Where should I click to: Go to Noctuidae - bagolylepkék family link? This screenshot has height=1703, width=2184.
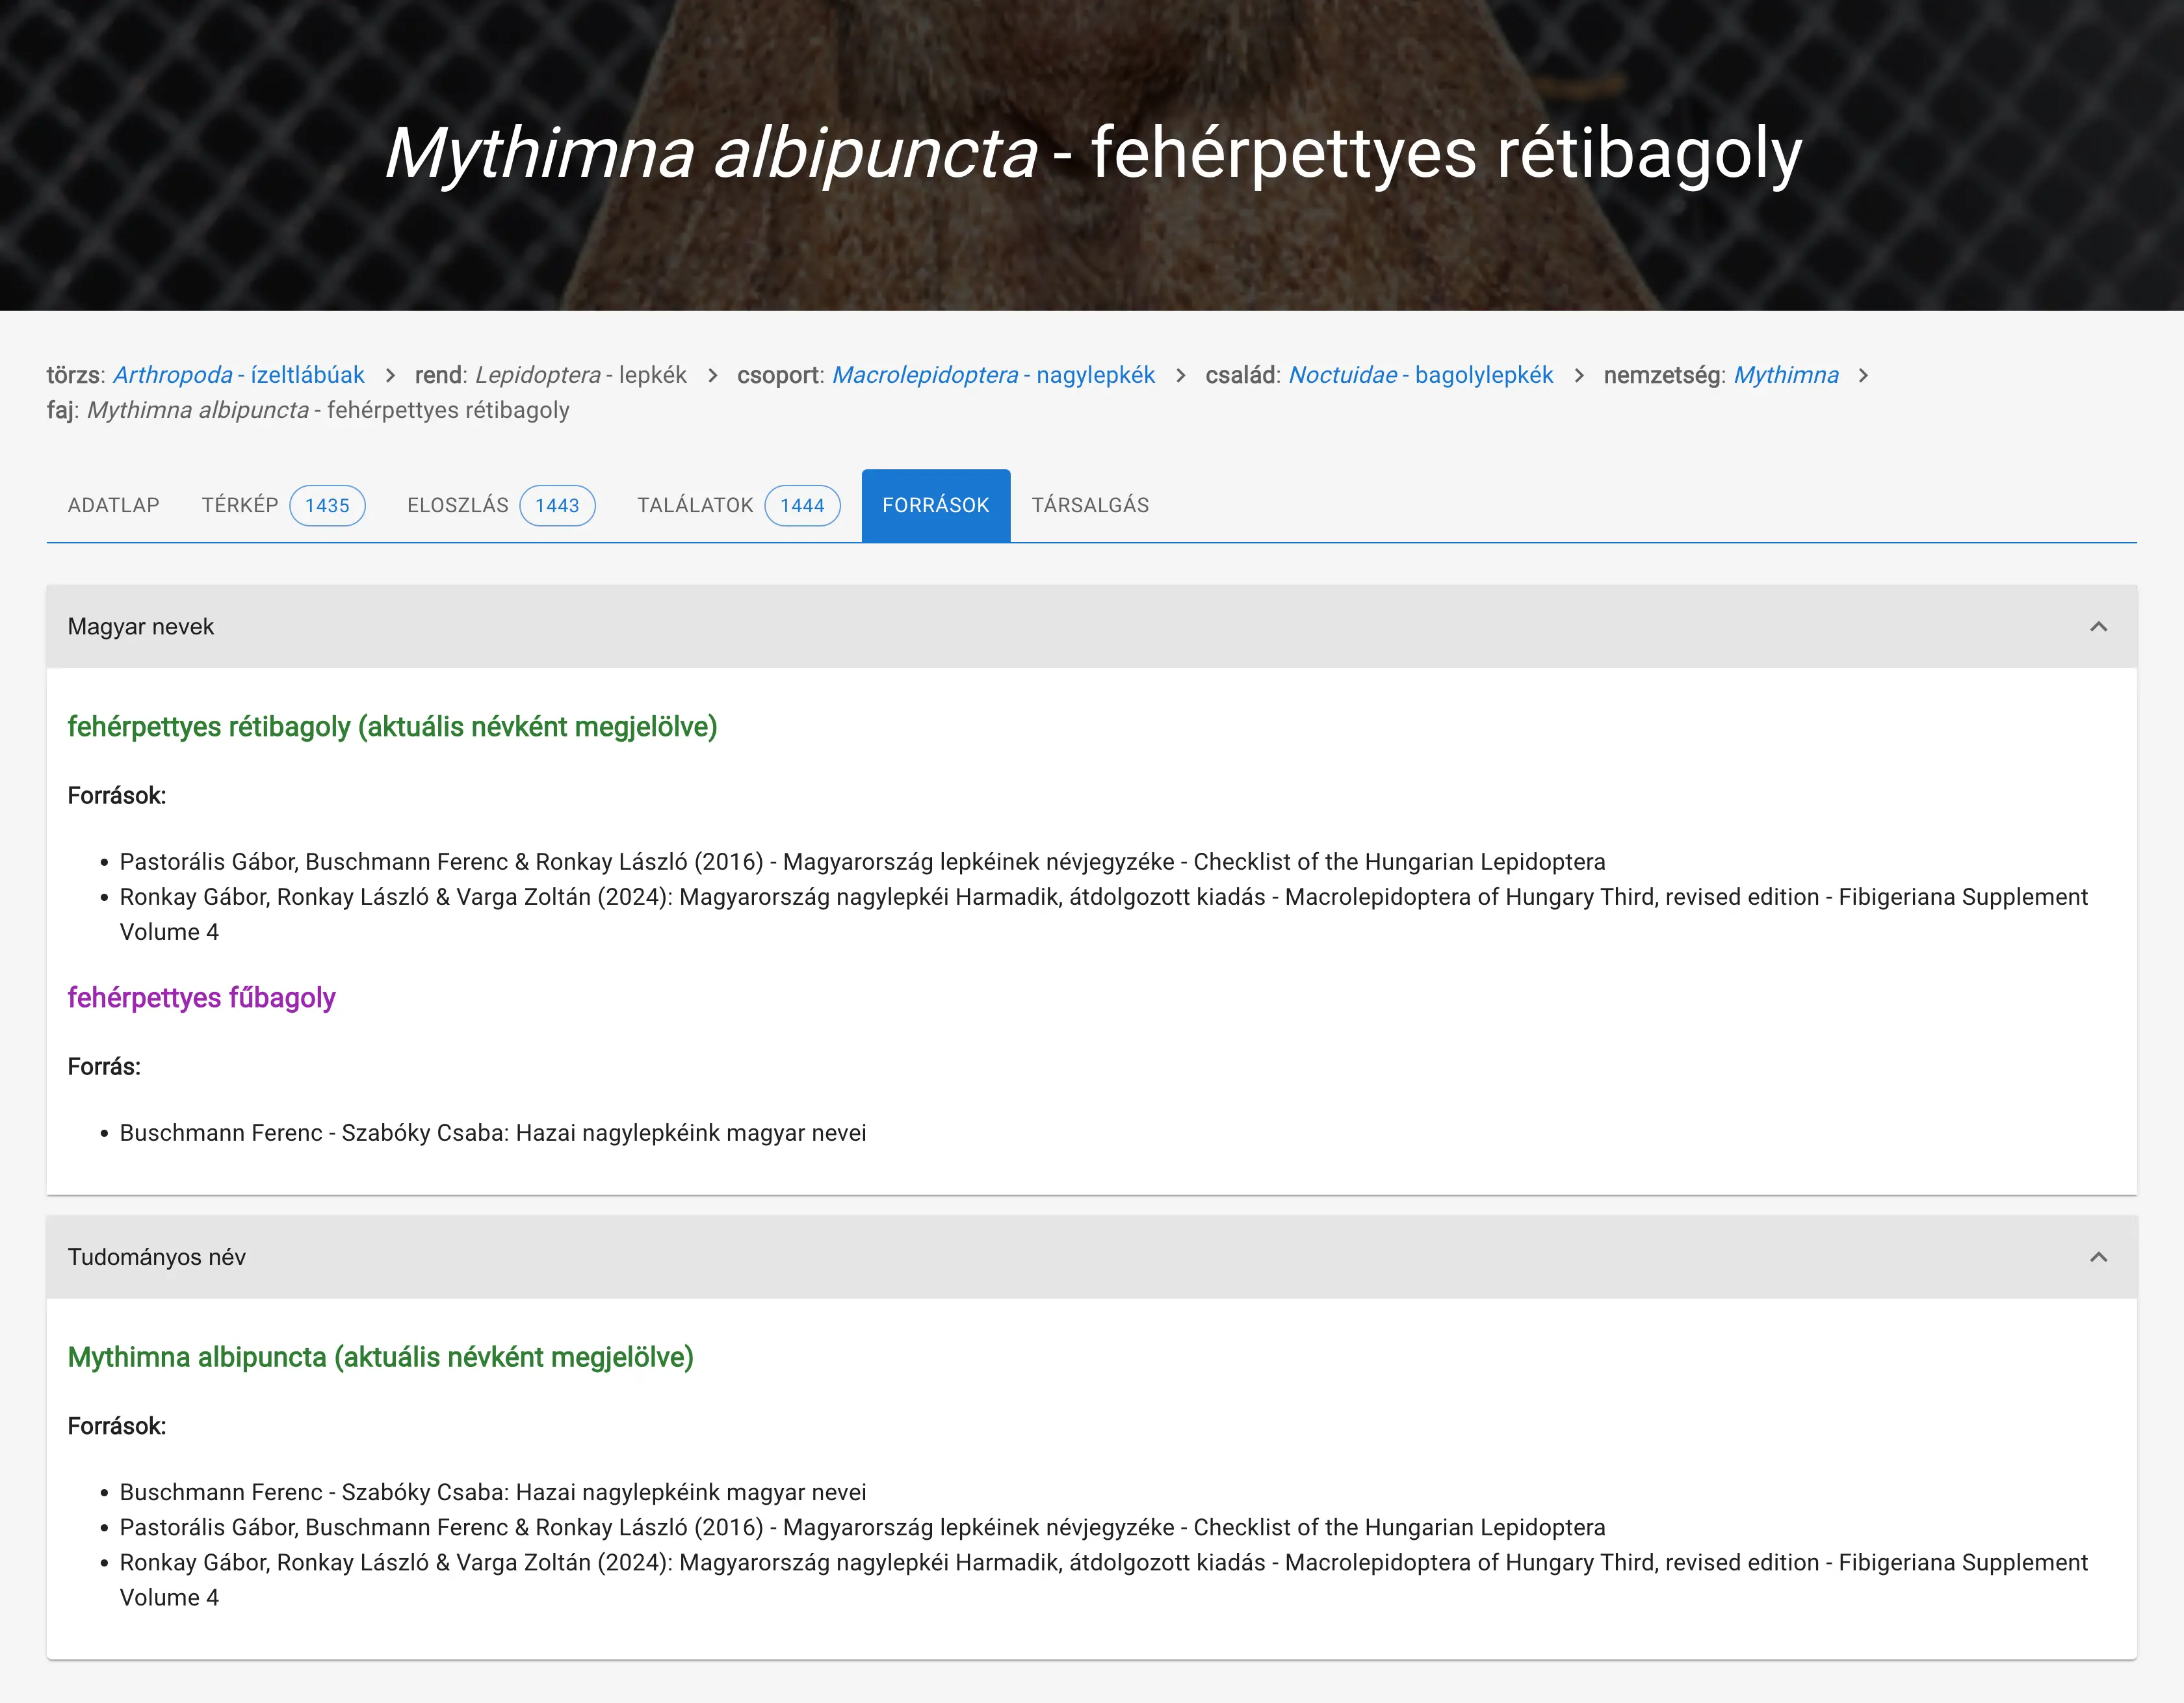tap(1420, 375)
